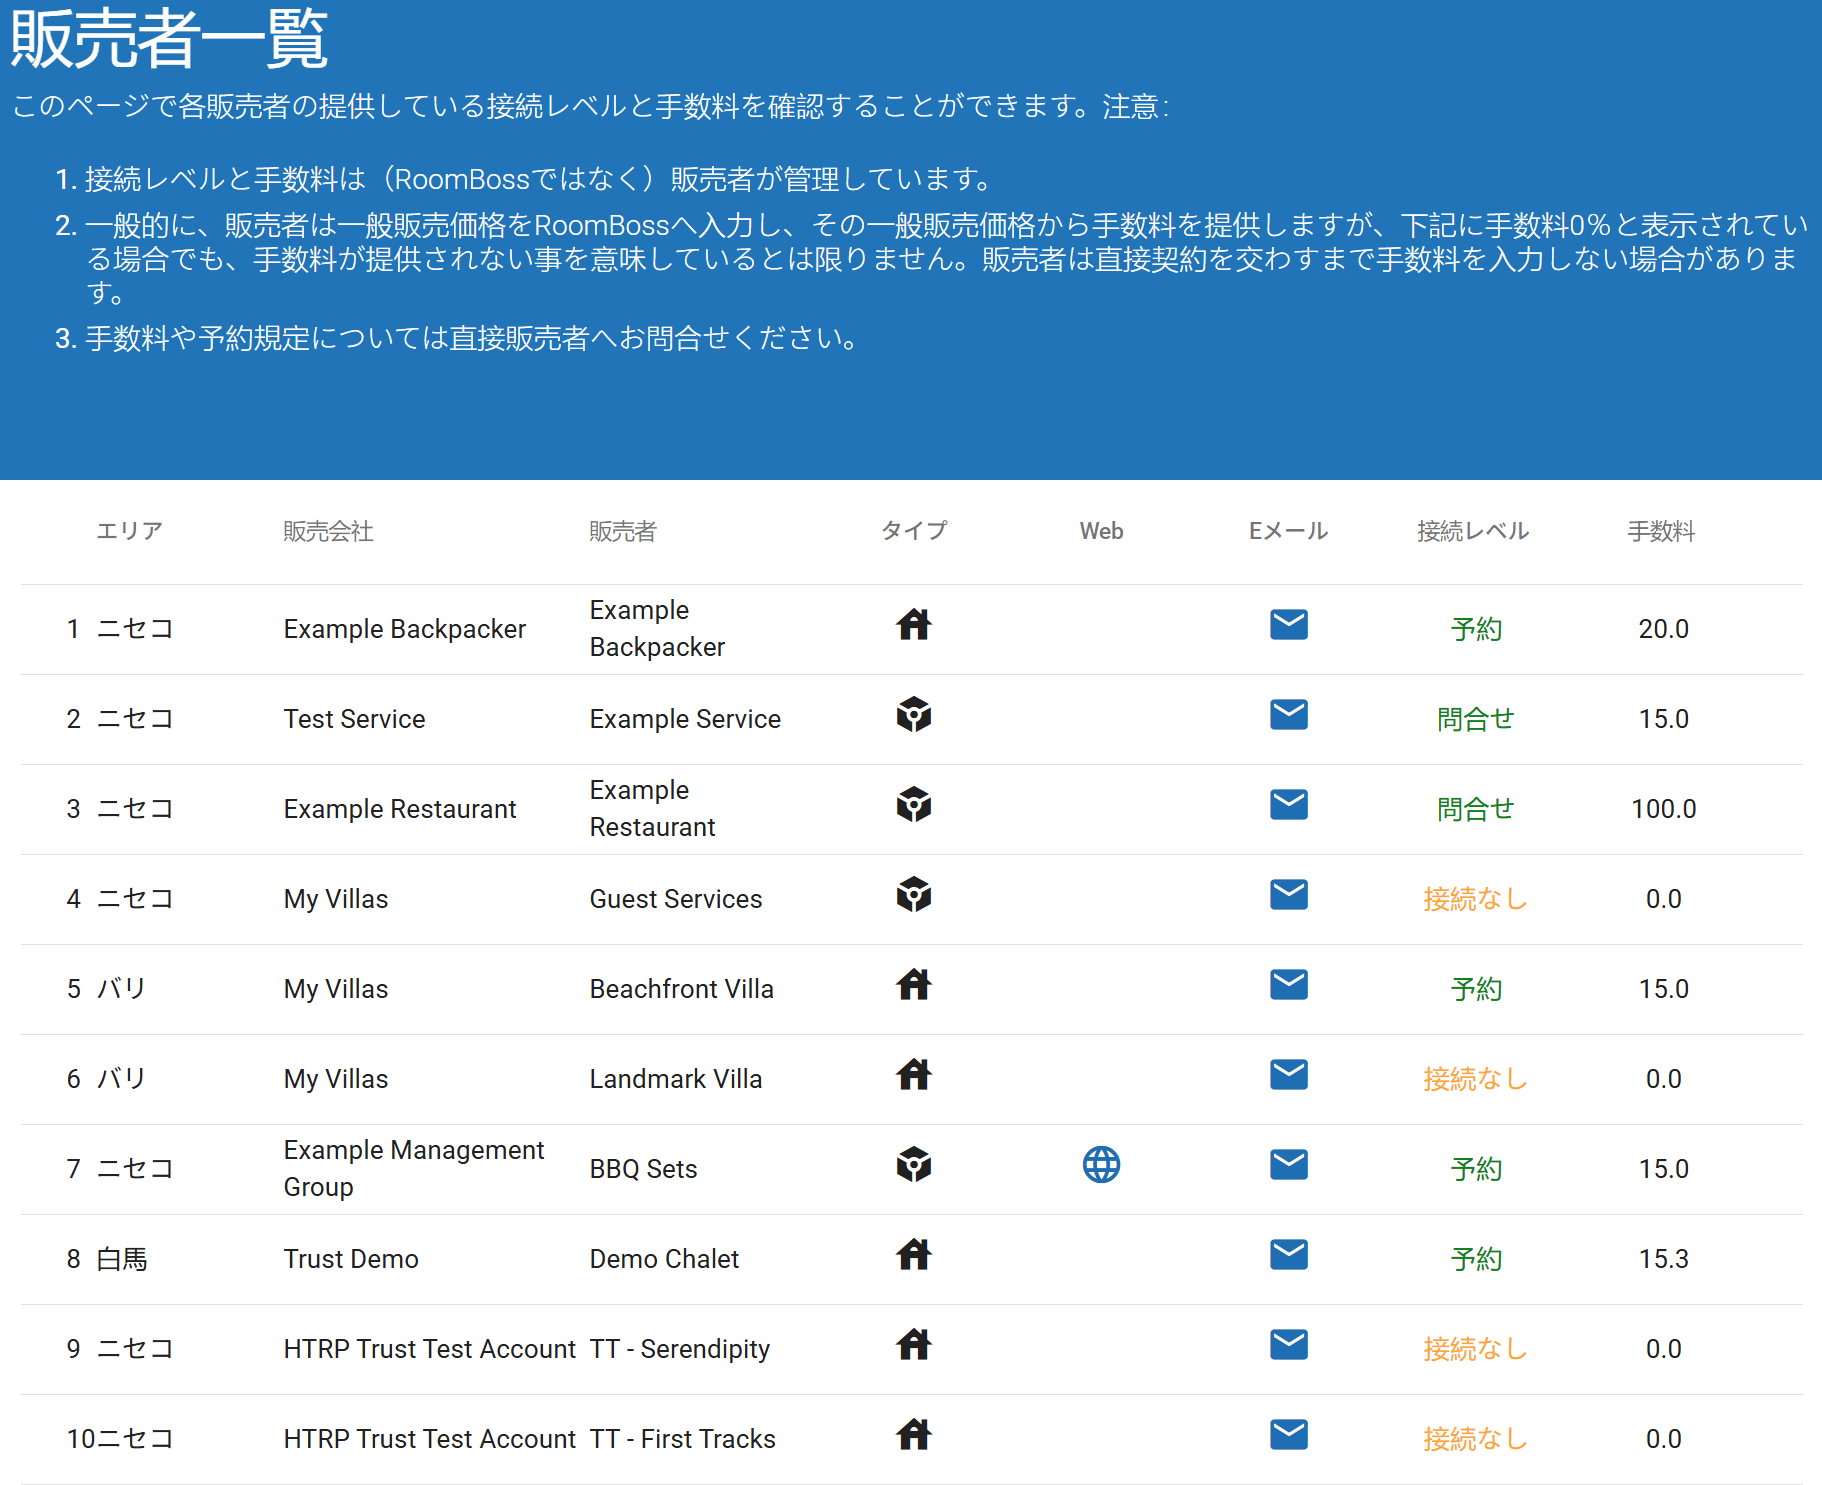Click the email envelope for Demo Chalet

click(1288, 1255)
